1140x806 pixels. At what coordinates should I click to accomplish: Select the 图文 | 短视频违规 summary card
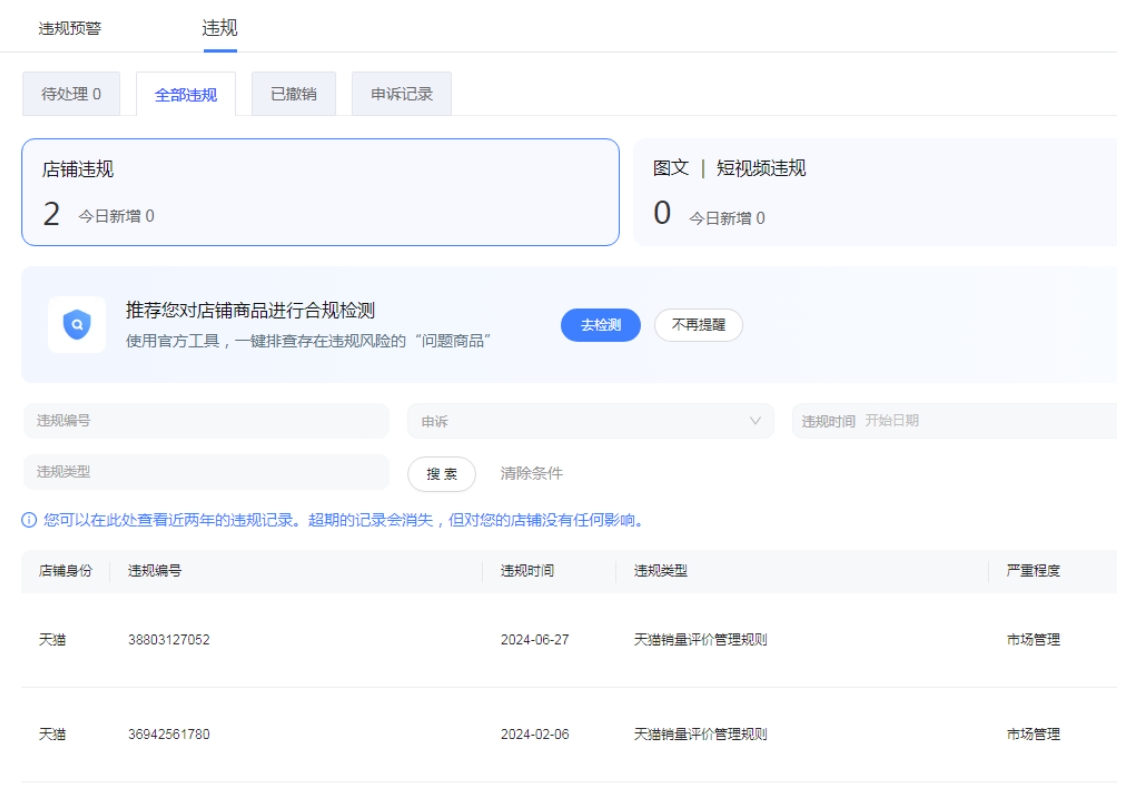pyautogui.click(x=875, y=192)
